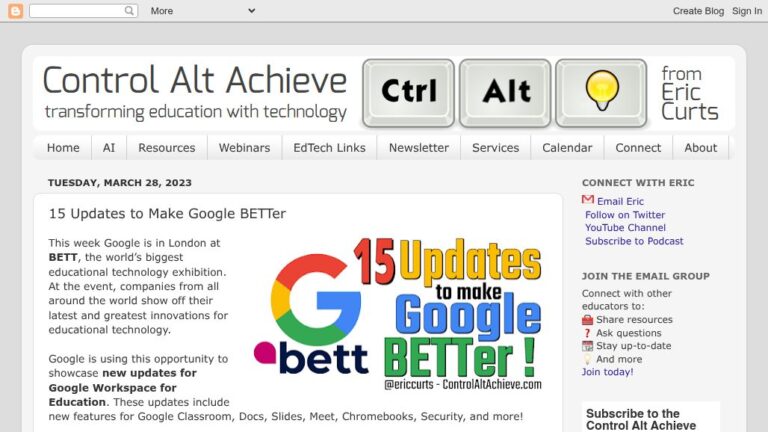Open the Calendar tab
This screenshot has height=432, width=768.
[567, 148]
